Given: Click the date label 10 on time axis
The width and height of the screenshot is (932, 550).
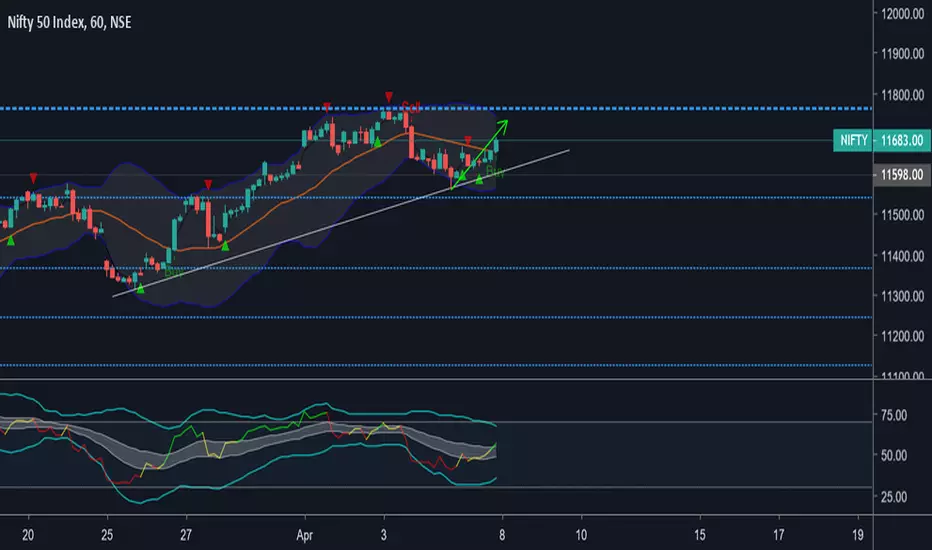Looking at the screenshot, I should 581,535.
